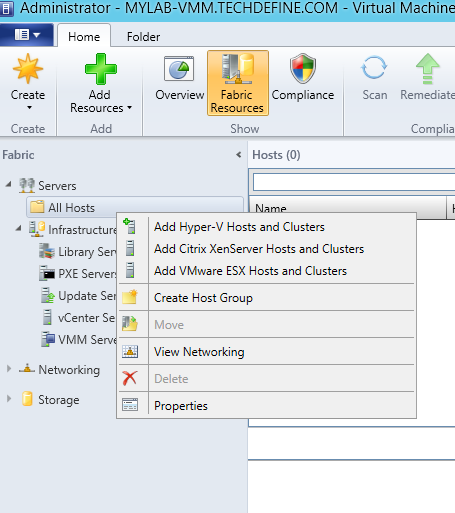Choose Add Citrix XenServer Hosts and Clusters
Screen dimensions: 455x513
(x=267, y=249)
